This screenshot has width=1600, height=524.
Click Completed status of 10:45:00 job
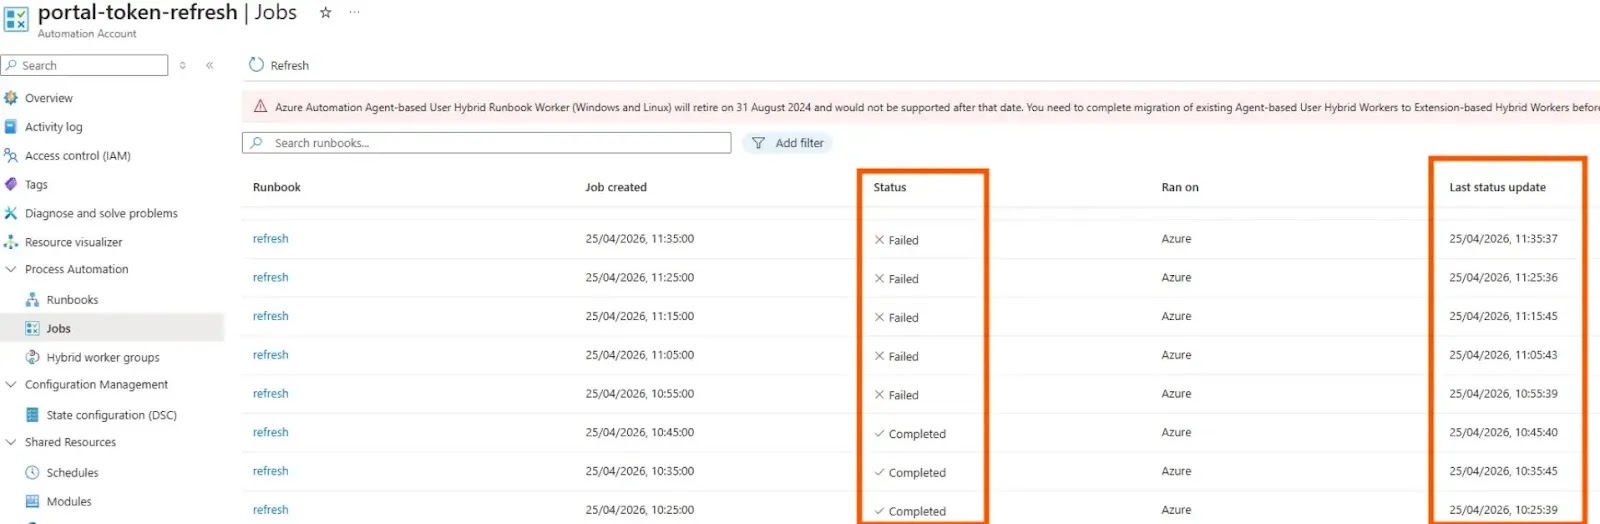910,434
